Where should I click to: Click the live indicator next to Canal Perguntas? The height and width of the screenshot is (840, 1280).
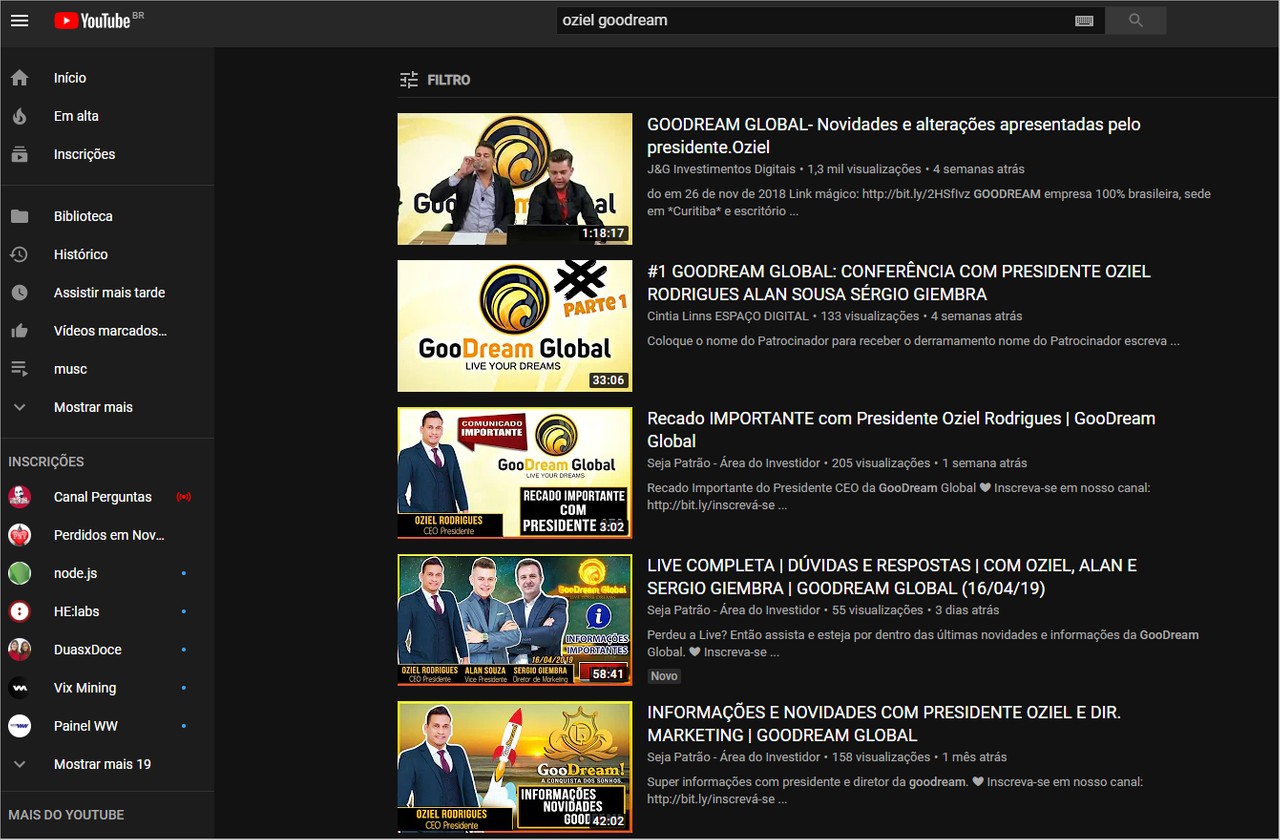[183, 496]
